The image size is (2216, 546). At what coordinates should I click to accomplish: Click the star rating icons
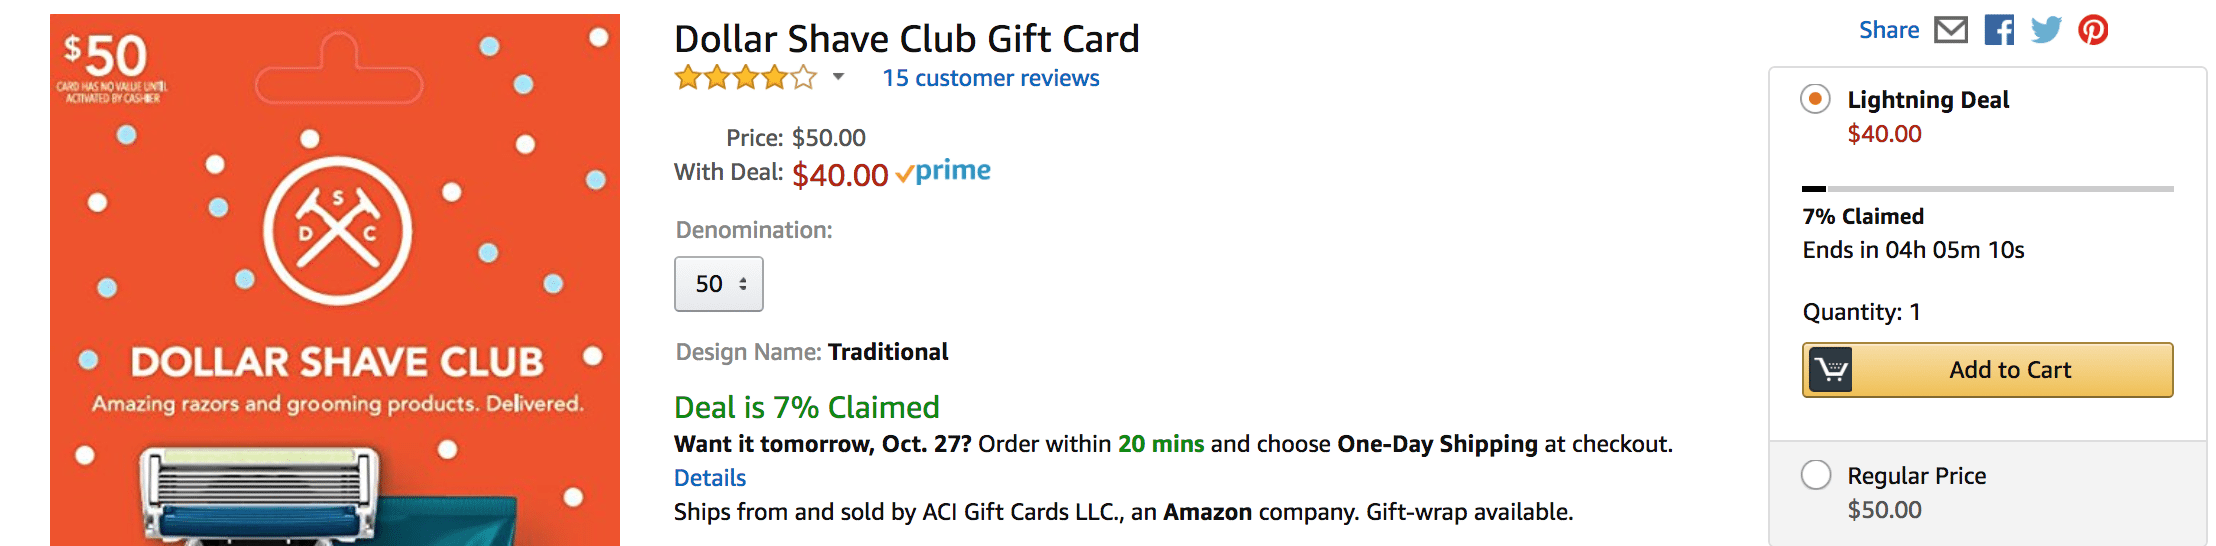[745, 78]
